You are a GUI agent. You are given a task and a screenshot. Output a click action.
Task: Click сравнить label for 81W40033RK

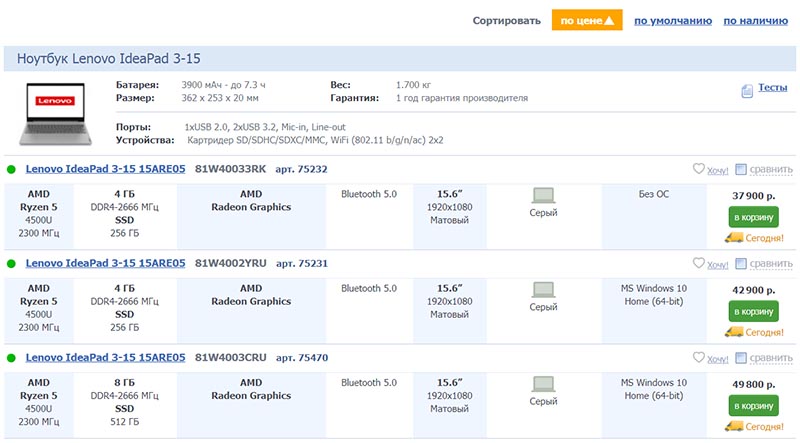(771, 169)
